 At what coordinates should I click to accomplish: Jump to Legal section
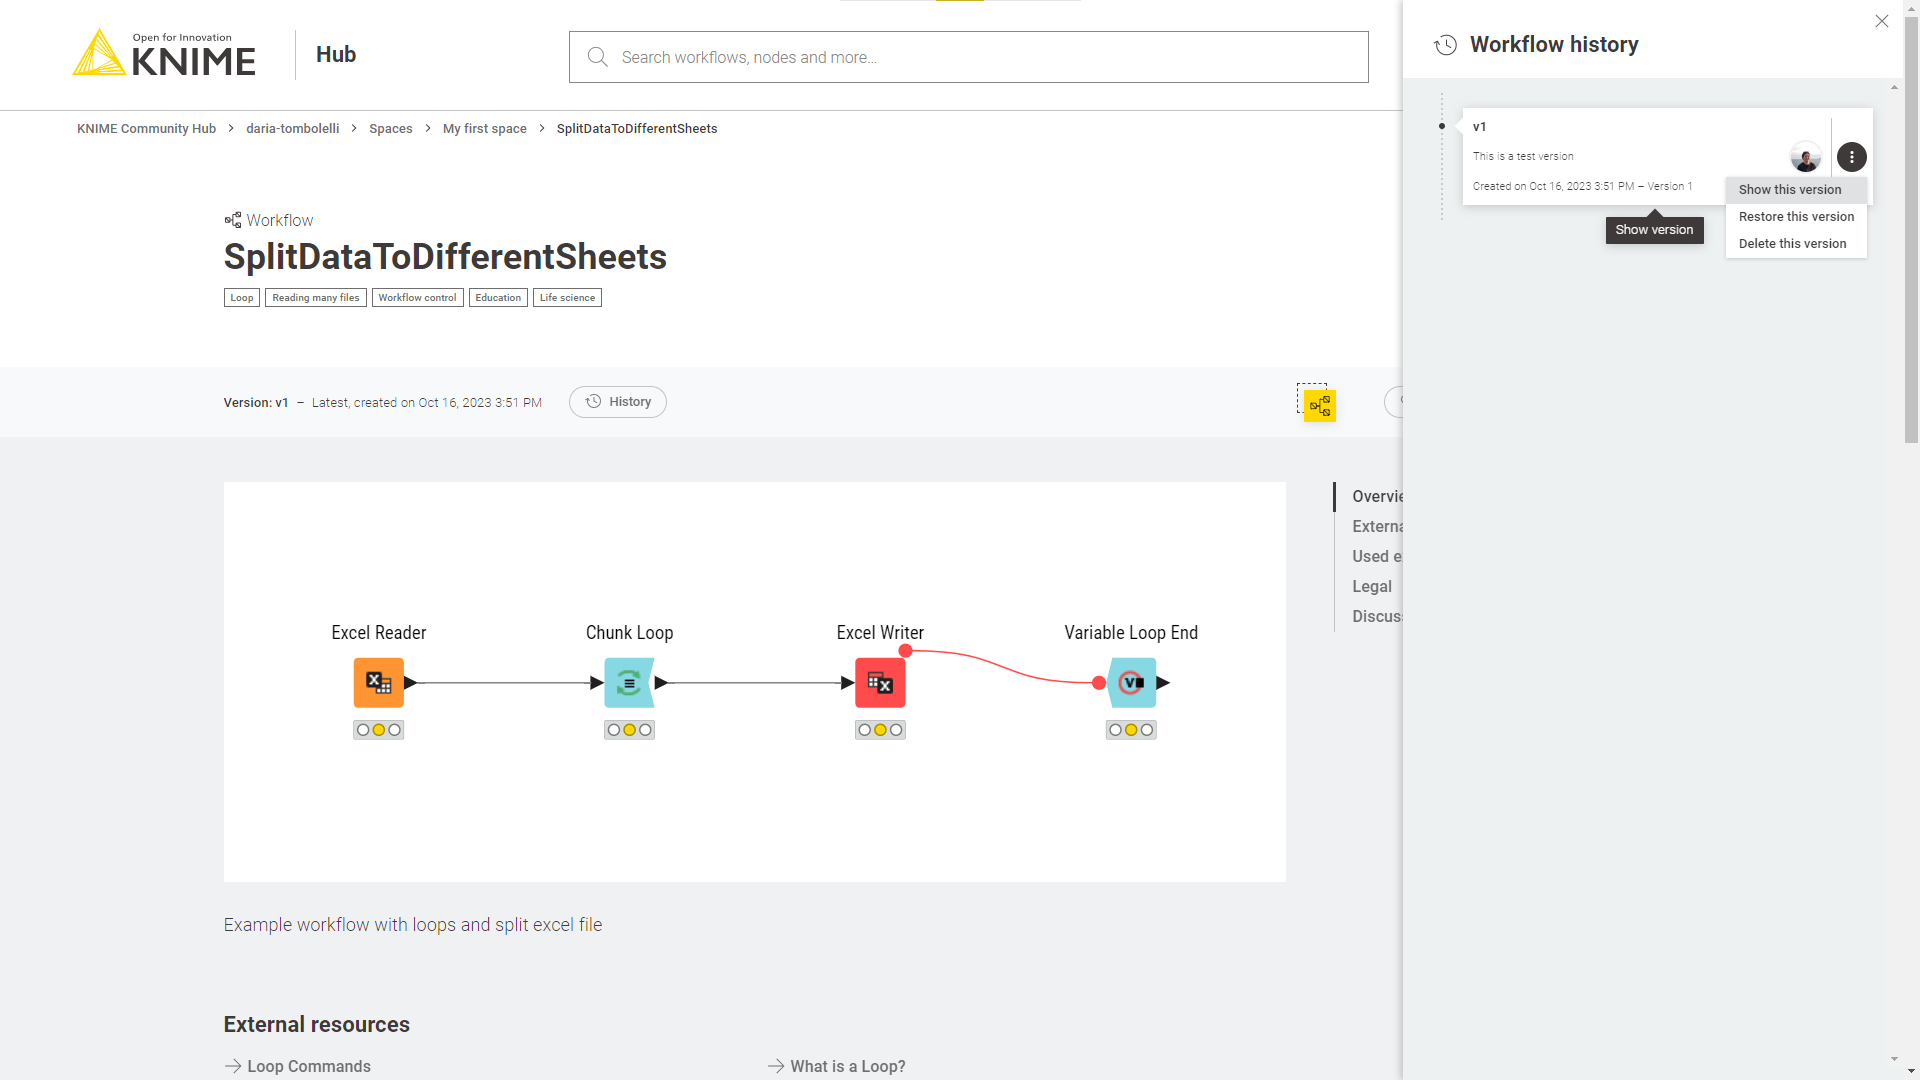coord(1372,587)
